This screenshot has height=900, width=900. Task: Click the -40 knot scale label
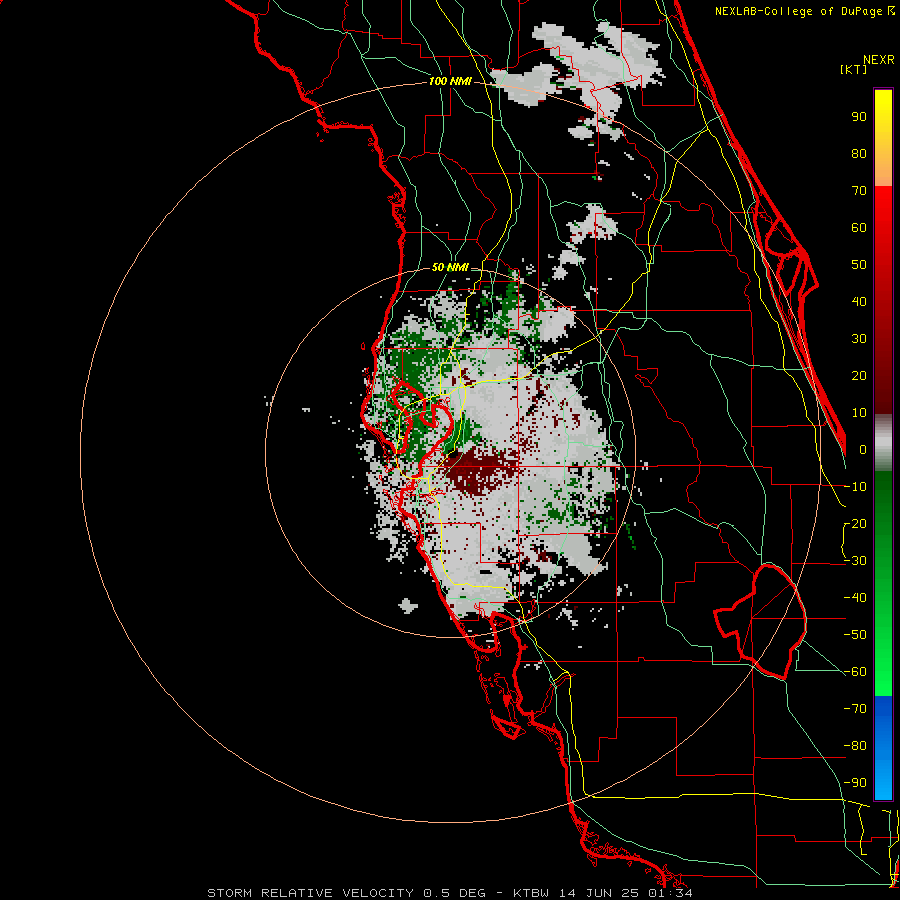click(855, 598)
